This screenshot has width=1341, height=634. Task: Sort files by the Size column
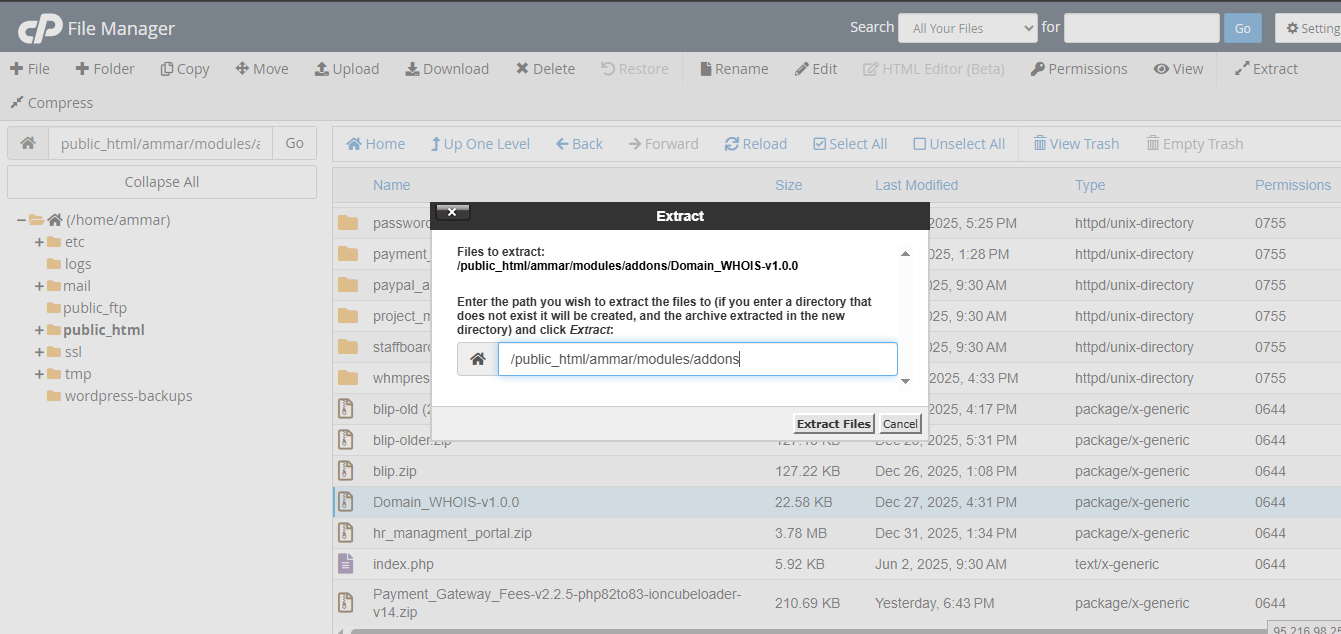coord(788,185)
